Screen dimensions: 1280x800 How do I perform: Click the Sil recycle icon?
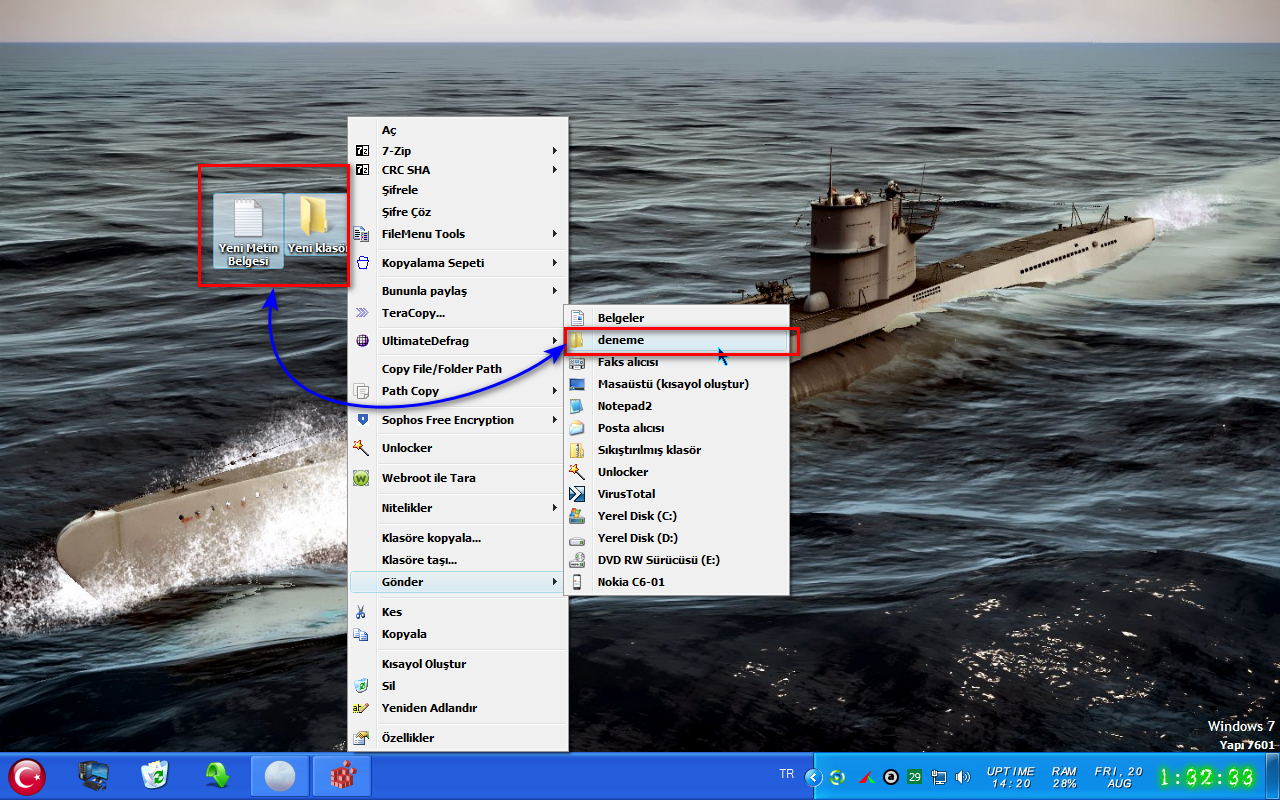pyautogui.click(x=362, y=686)
